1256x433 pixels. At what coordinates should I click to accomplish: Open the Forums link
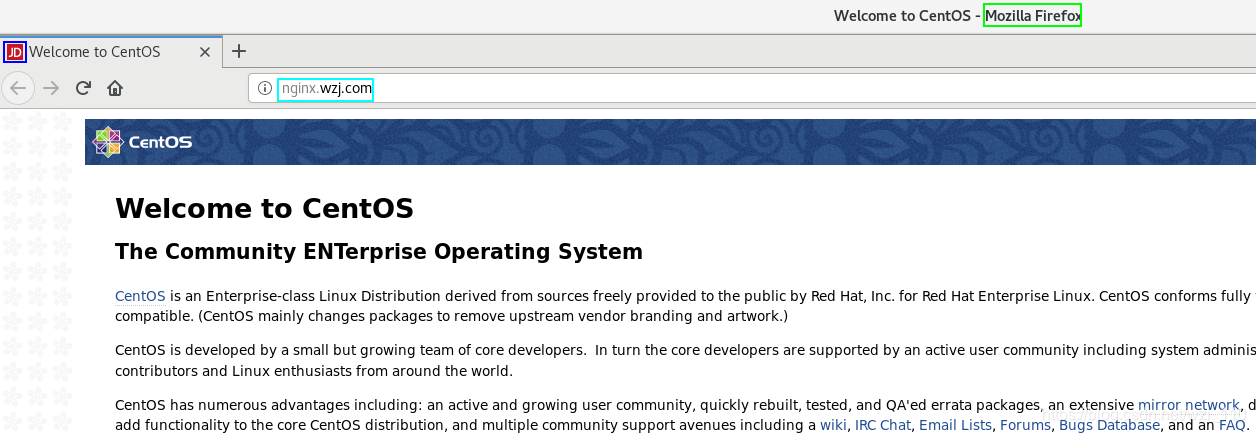1025,425
